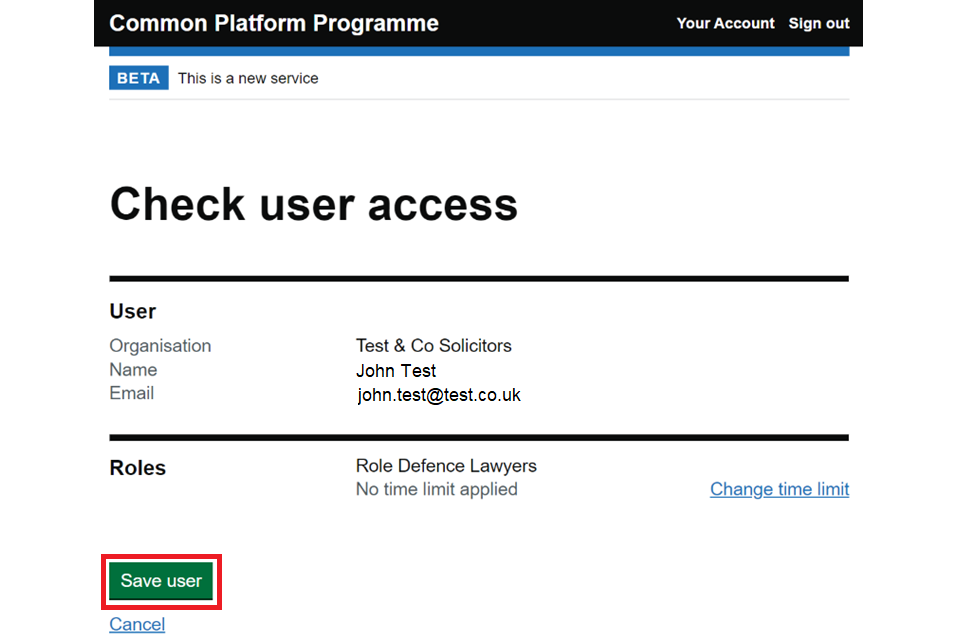Click the Common Platform Programme header title
The width and height of the screenshot is (960, 640).
[274, 23]
